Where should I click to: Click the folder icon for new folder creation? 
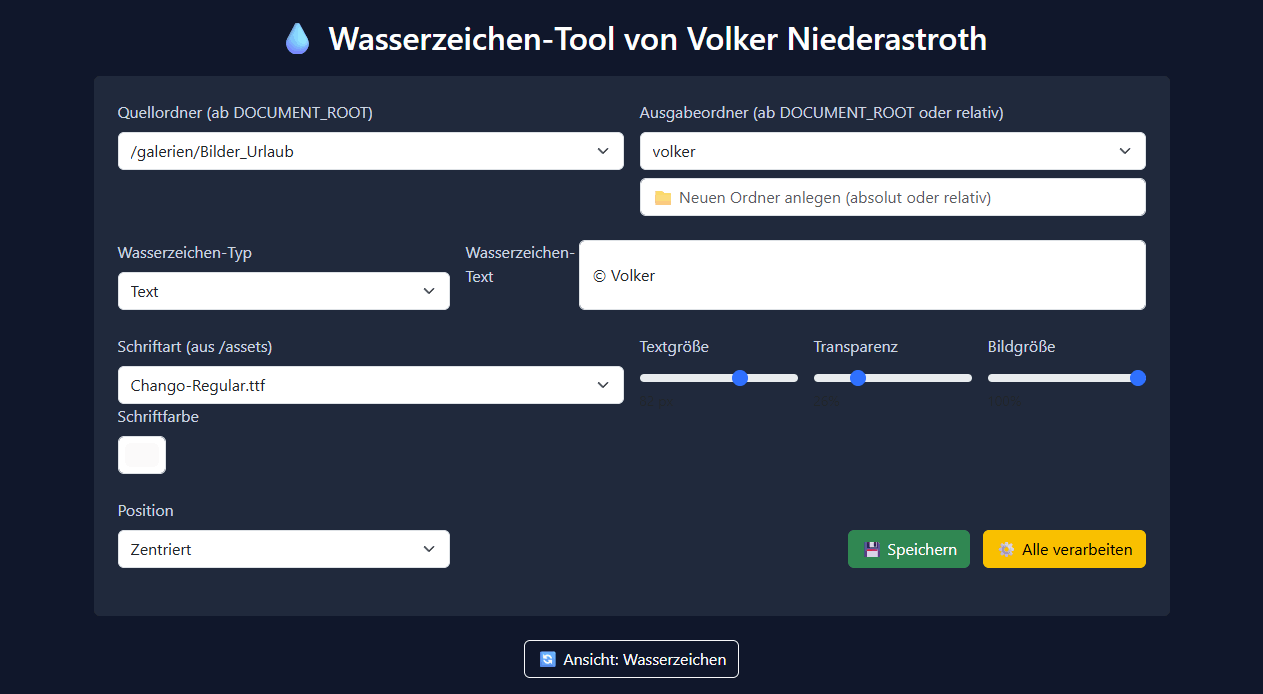tap(663, 197)
